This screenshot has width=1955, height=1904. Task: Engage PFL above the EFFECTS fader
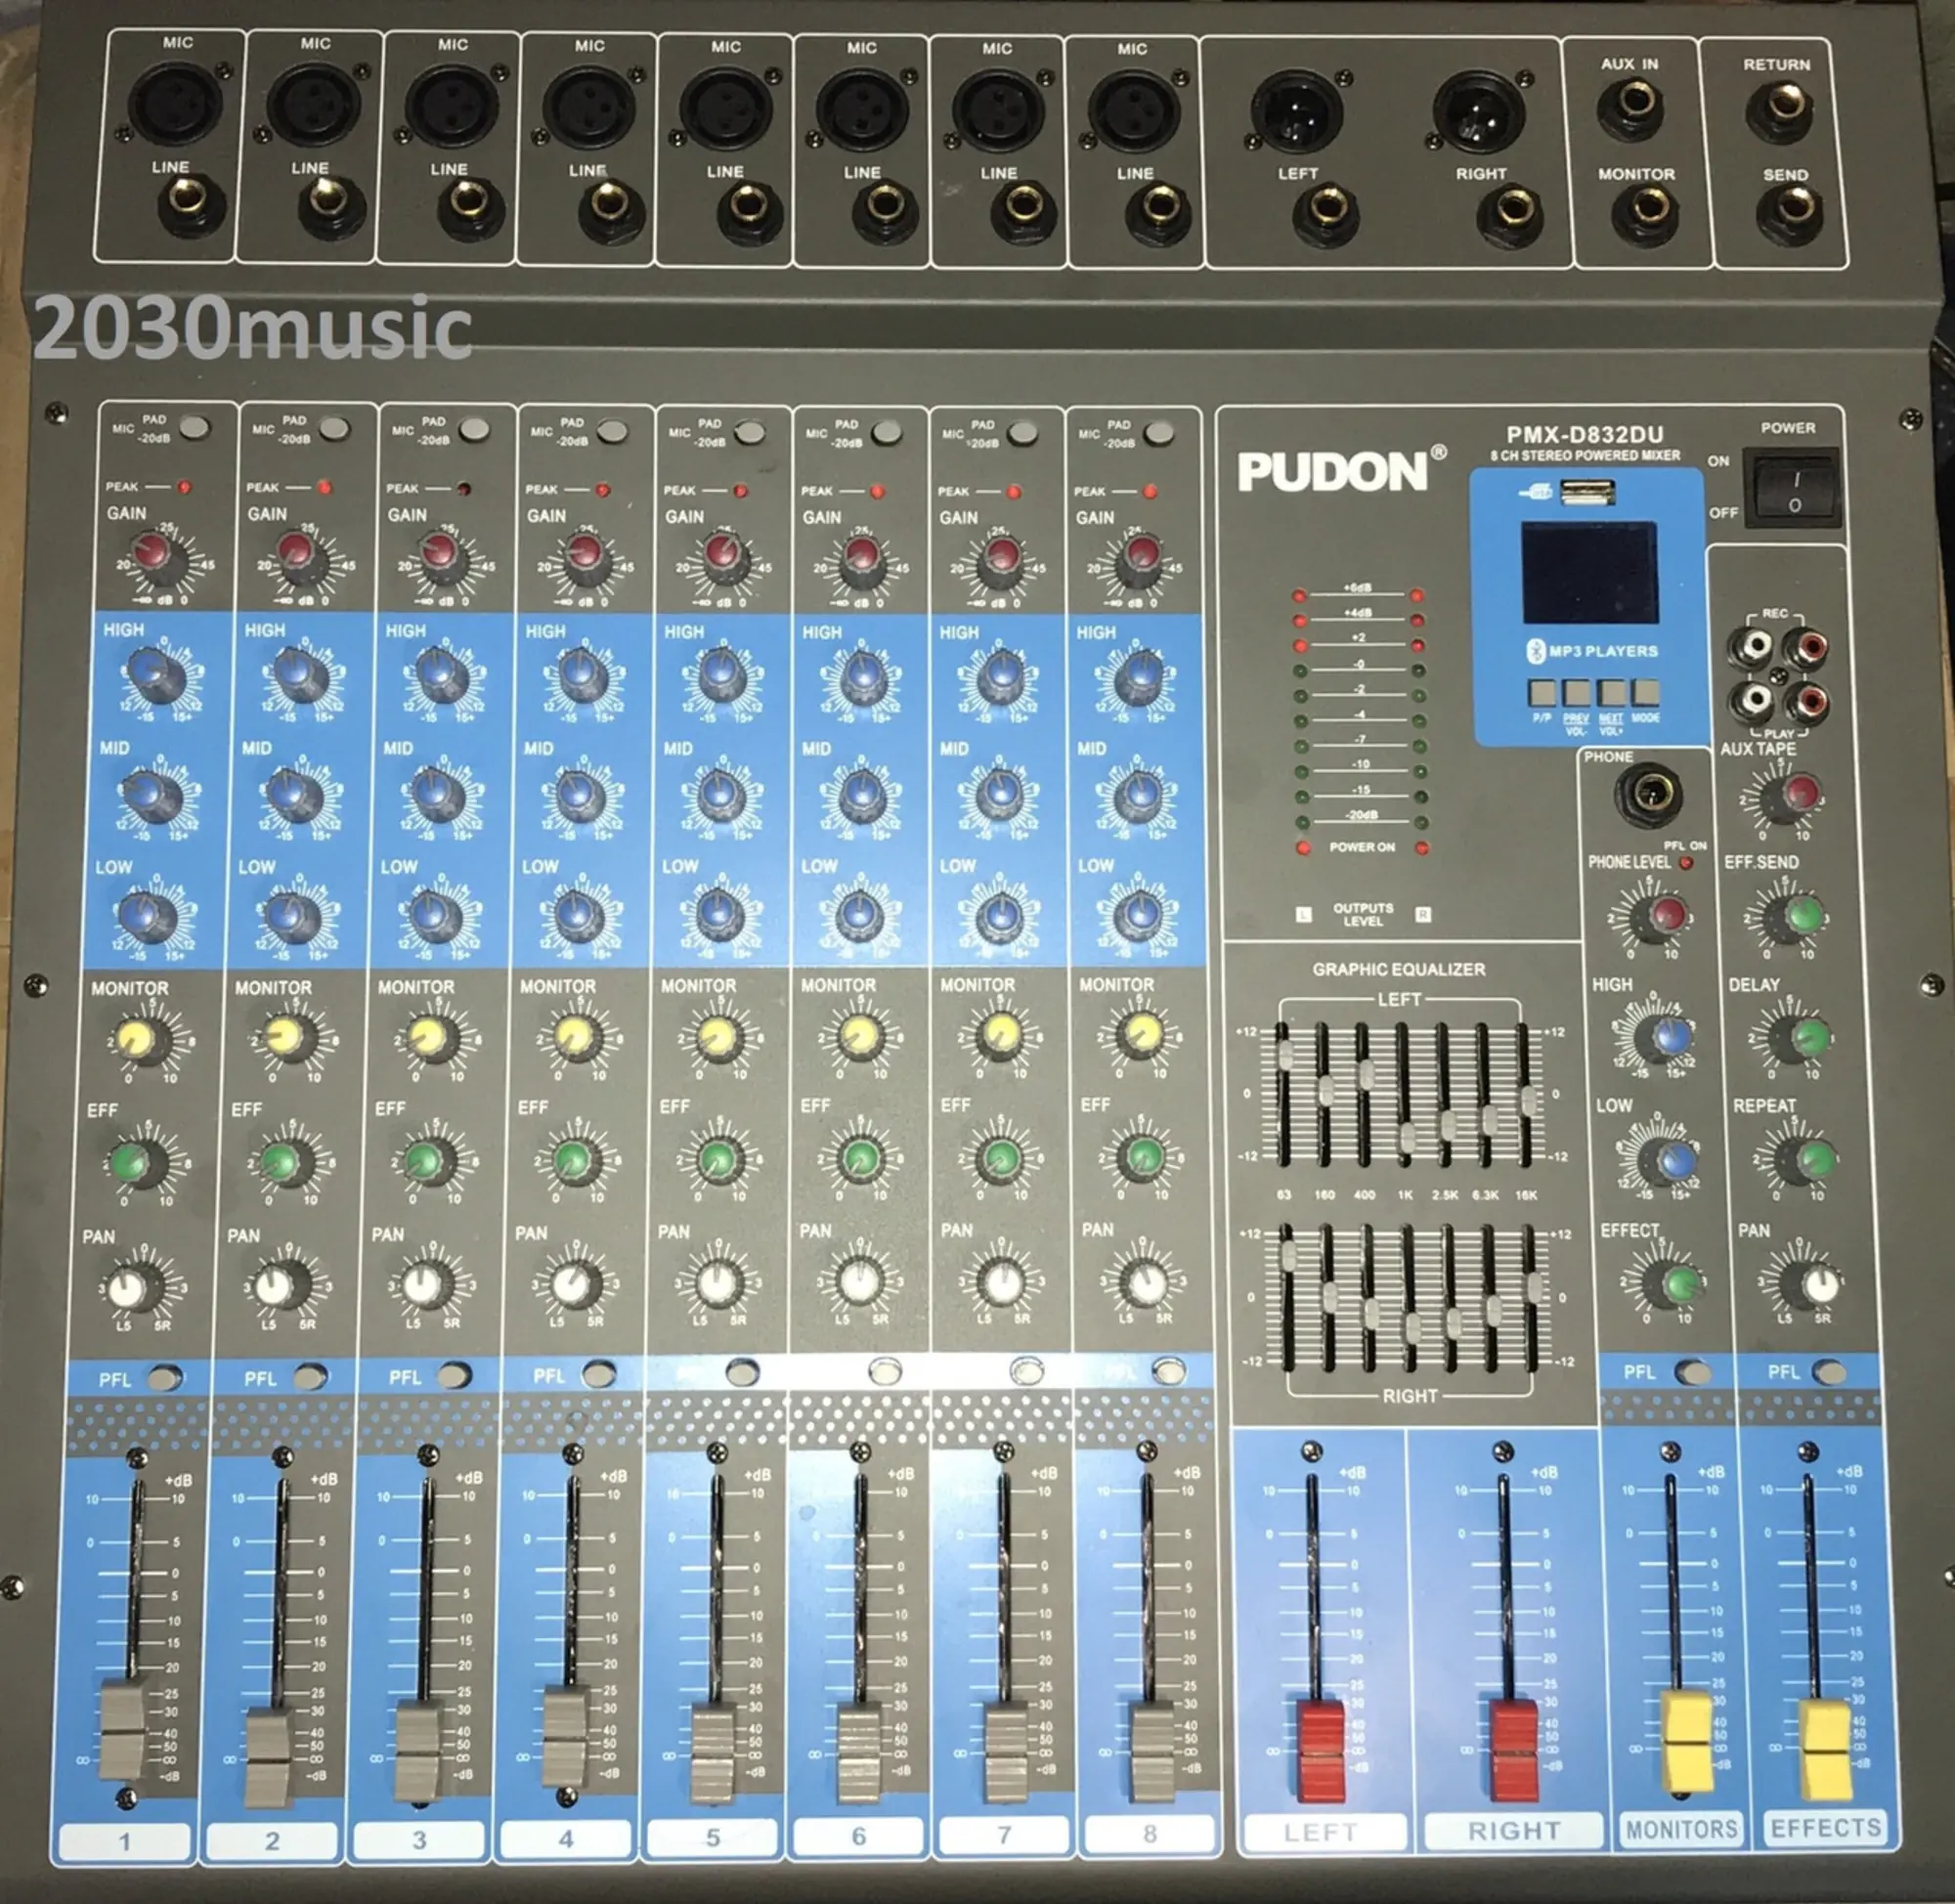pos(1830,1371)
